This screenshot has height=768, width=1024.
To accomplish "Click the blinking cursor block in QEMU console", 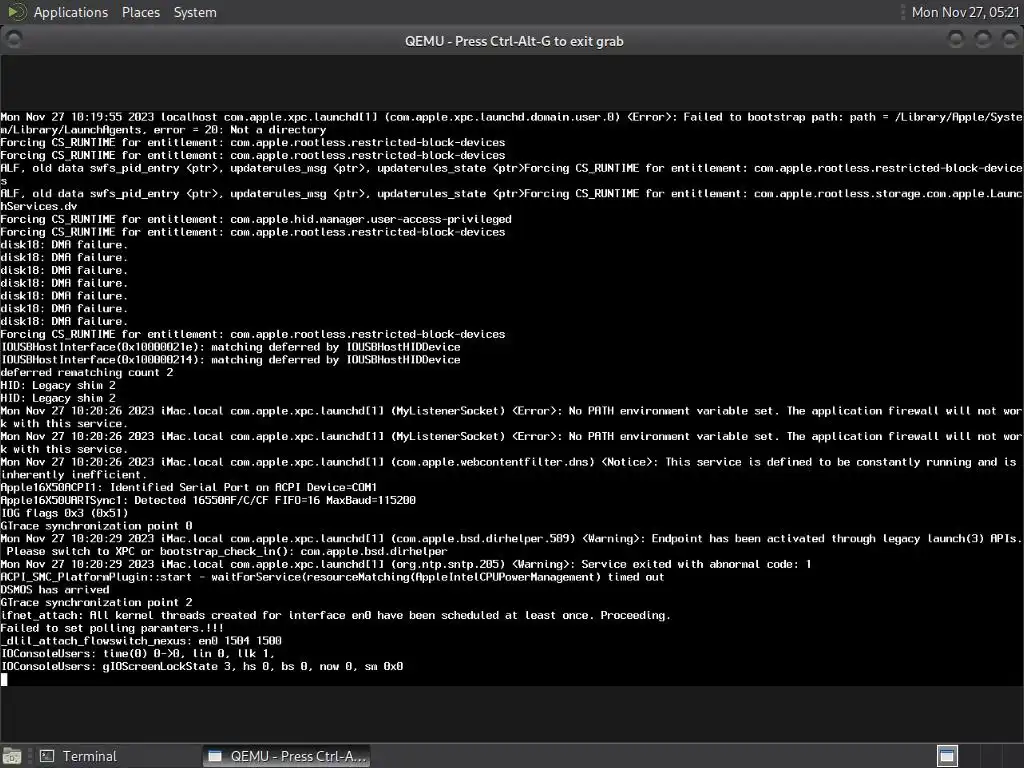I will point(4,679).
